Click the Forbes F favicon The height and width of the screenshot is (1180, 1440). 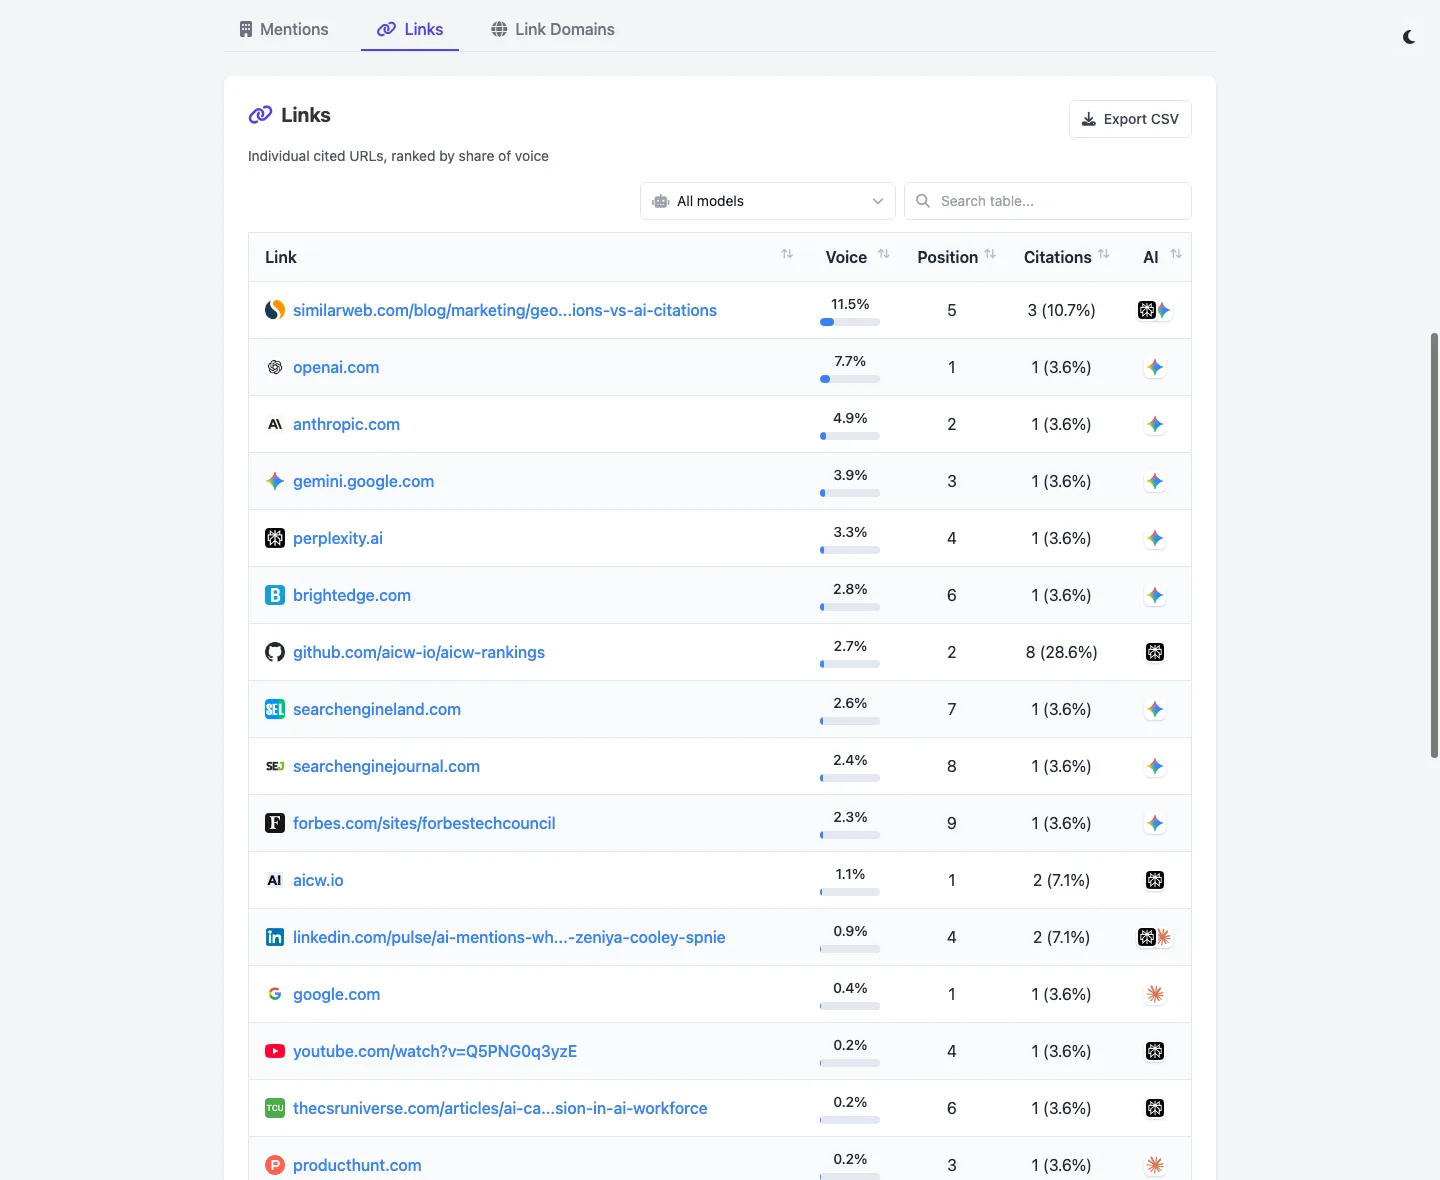point(275,823)
